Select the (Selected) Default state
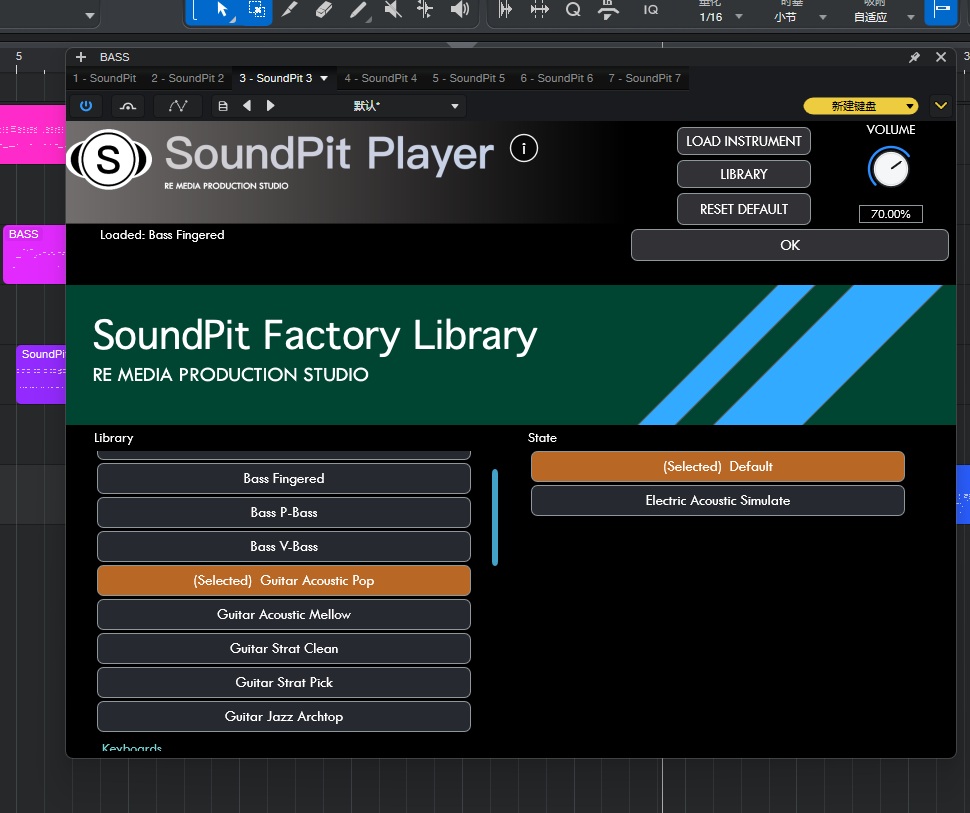 pyautogui.click(x=718, y=467)
